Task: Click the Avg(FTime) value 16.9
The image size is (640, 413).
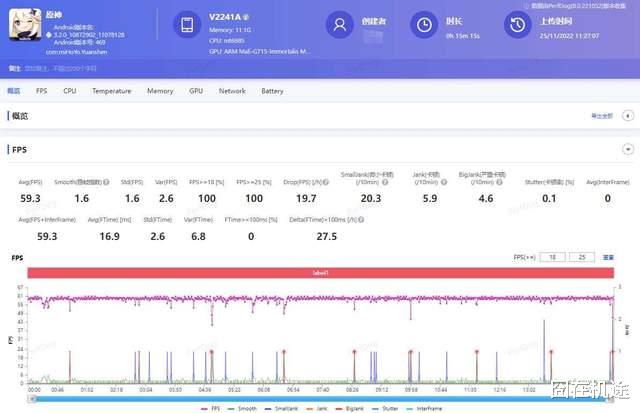Action: 109,236
